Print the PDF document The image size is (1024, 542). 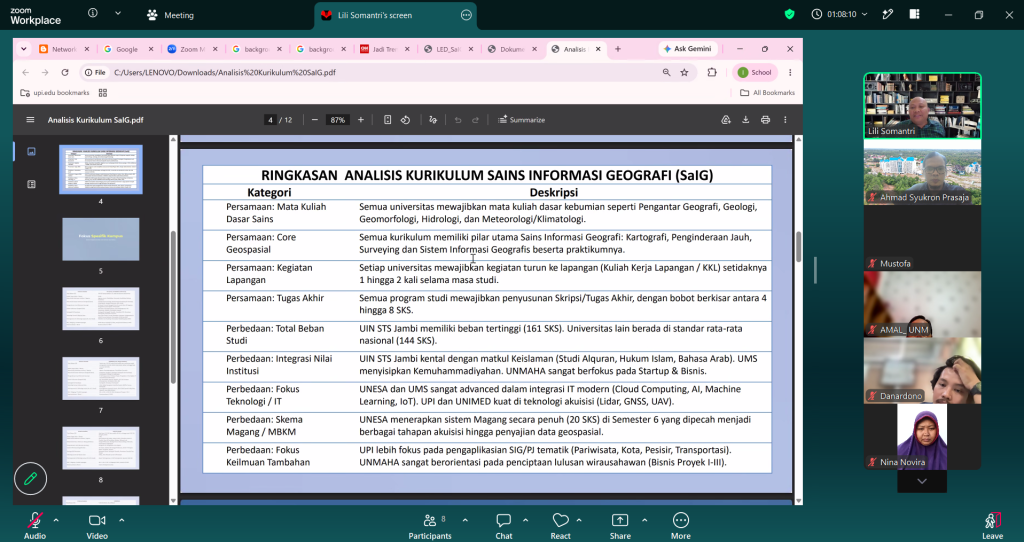click(x=765, y=120)
